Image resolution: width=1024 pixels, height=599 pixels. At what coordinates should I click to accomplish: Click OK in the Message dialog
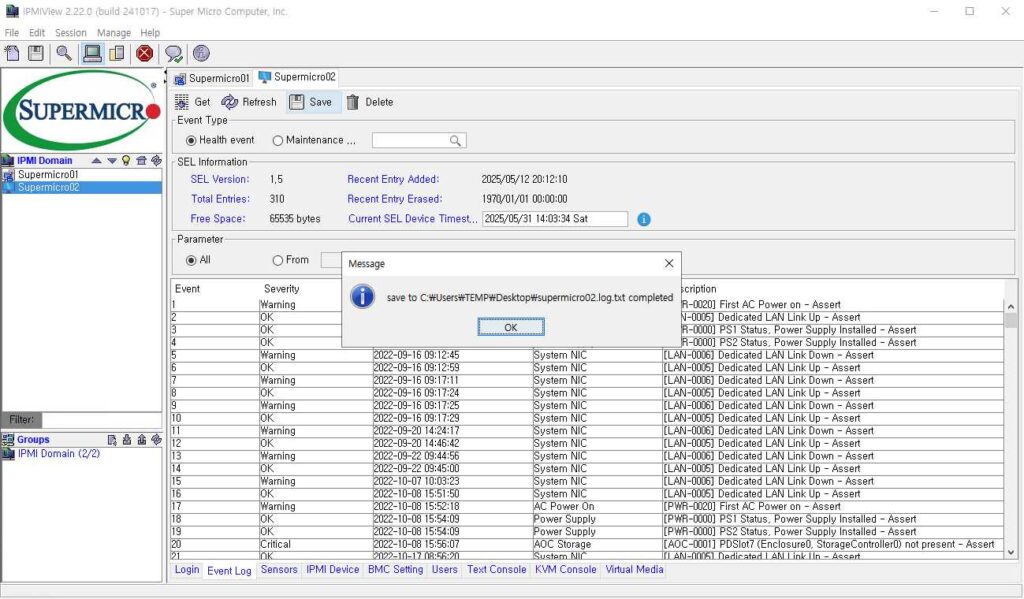[x=511, y=327]
